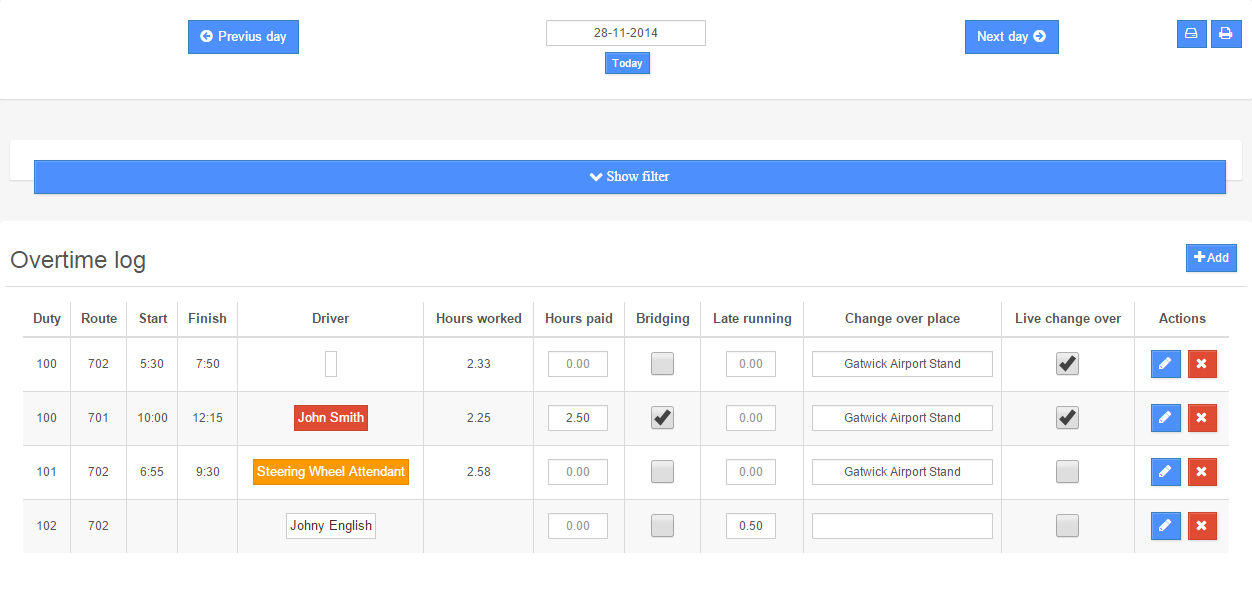Go to the Next day
This screenshot has height=589, width=1252.
(1011, 37)
